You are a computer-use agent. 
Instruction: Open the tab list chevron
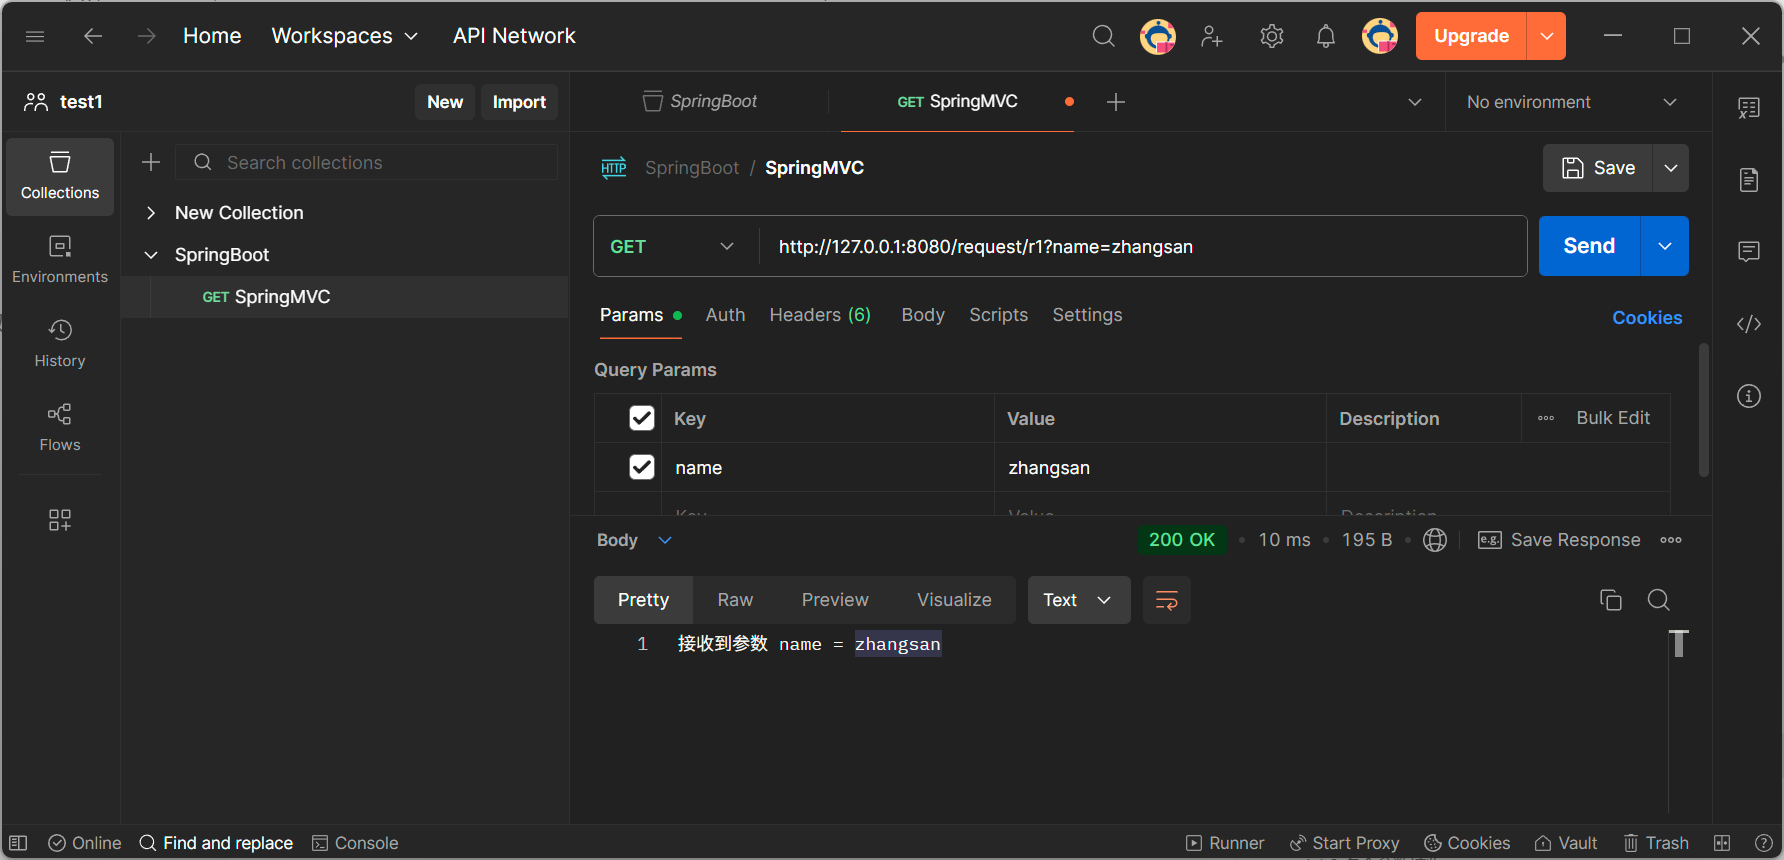[x=1415, y=102]
